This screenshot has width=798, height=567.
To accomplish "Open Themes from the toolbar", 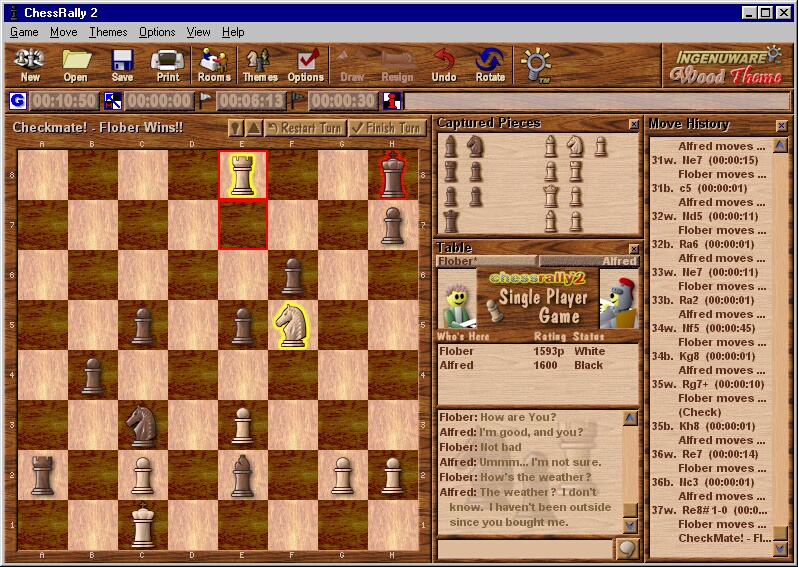I will tap(260, 65).
